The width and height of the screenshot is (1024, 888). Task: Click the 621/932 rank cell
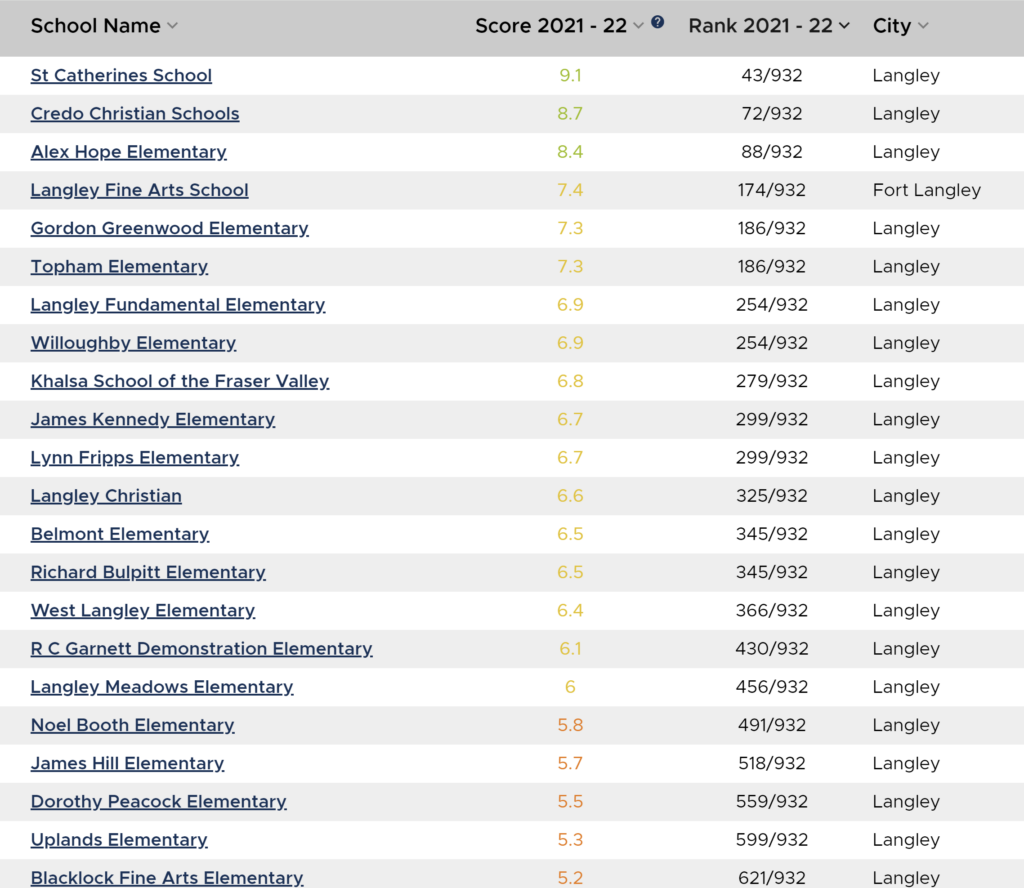772,878
